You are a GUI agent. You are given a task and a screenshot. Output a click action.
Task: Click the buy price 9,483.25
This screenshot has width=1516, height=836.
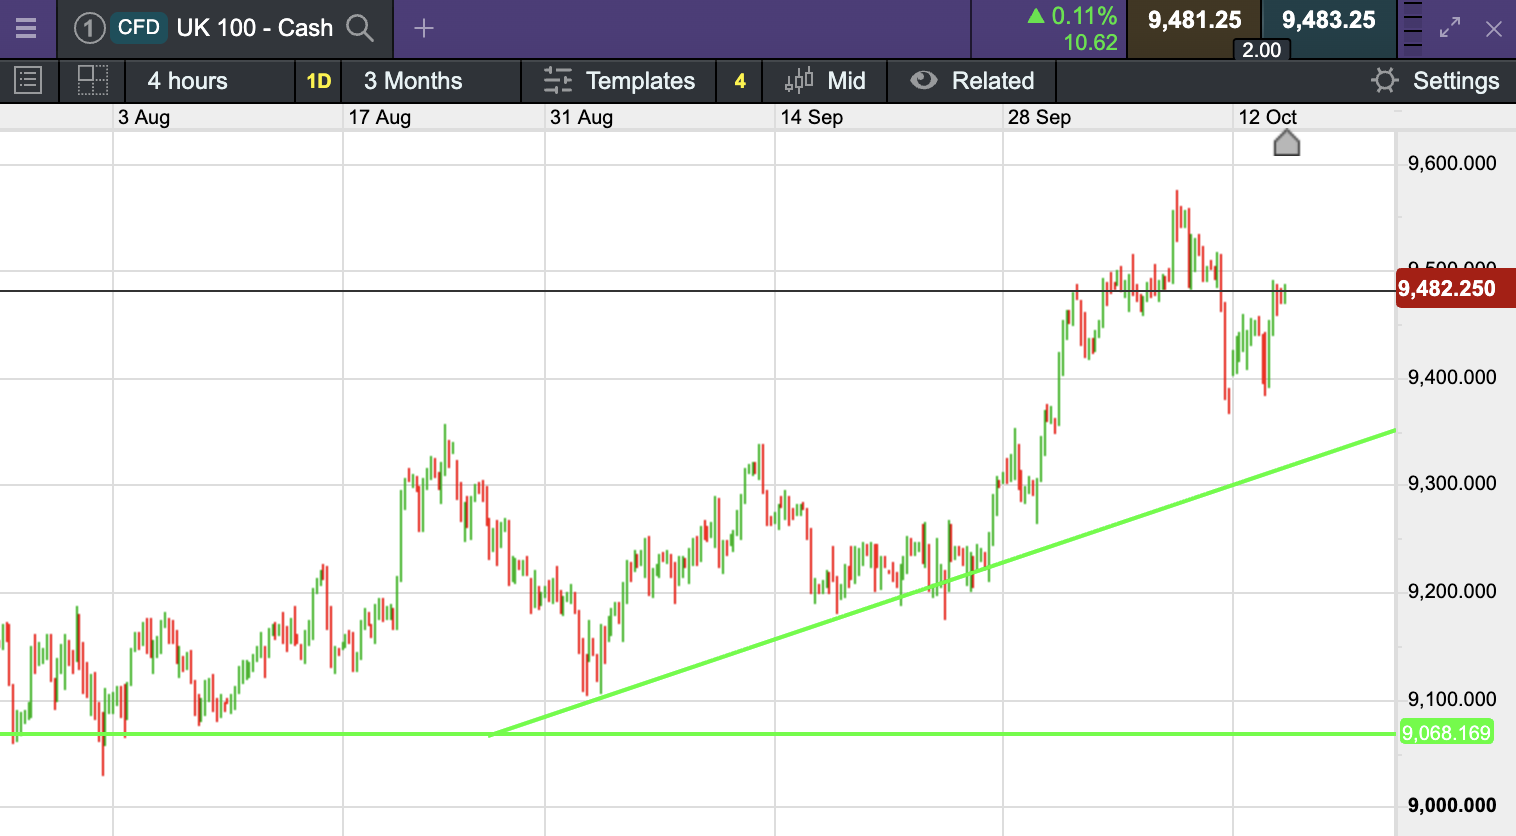click(1328, 20)
